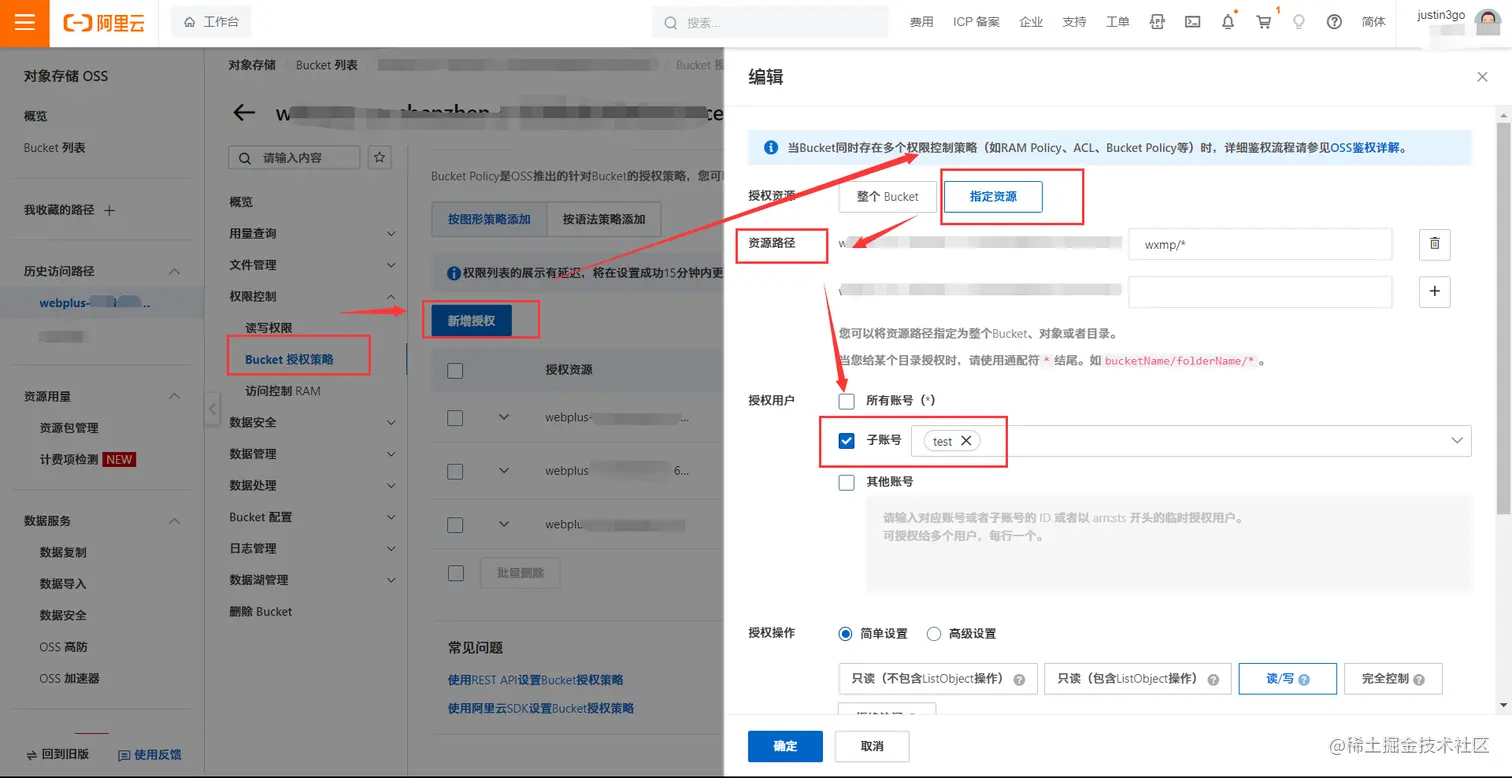Check the first policy row checkbox

[455, 418]
